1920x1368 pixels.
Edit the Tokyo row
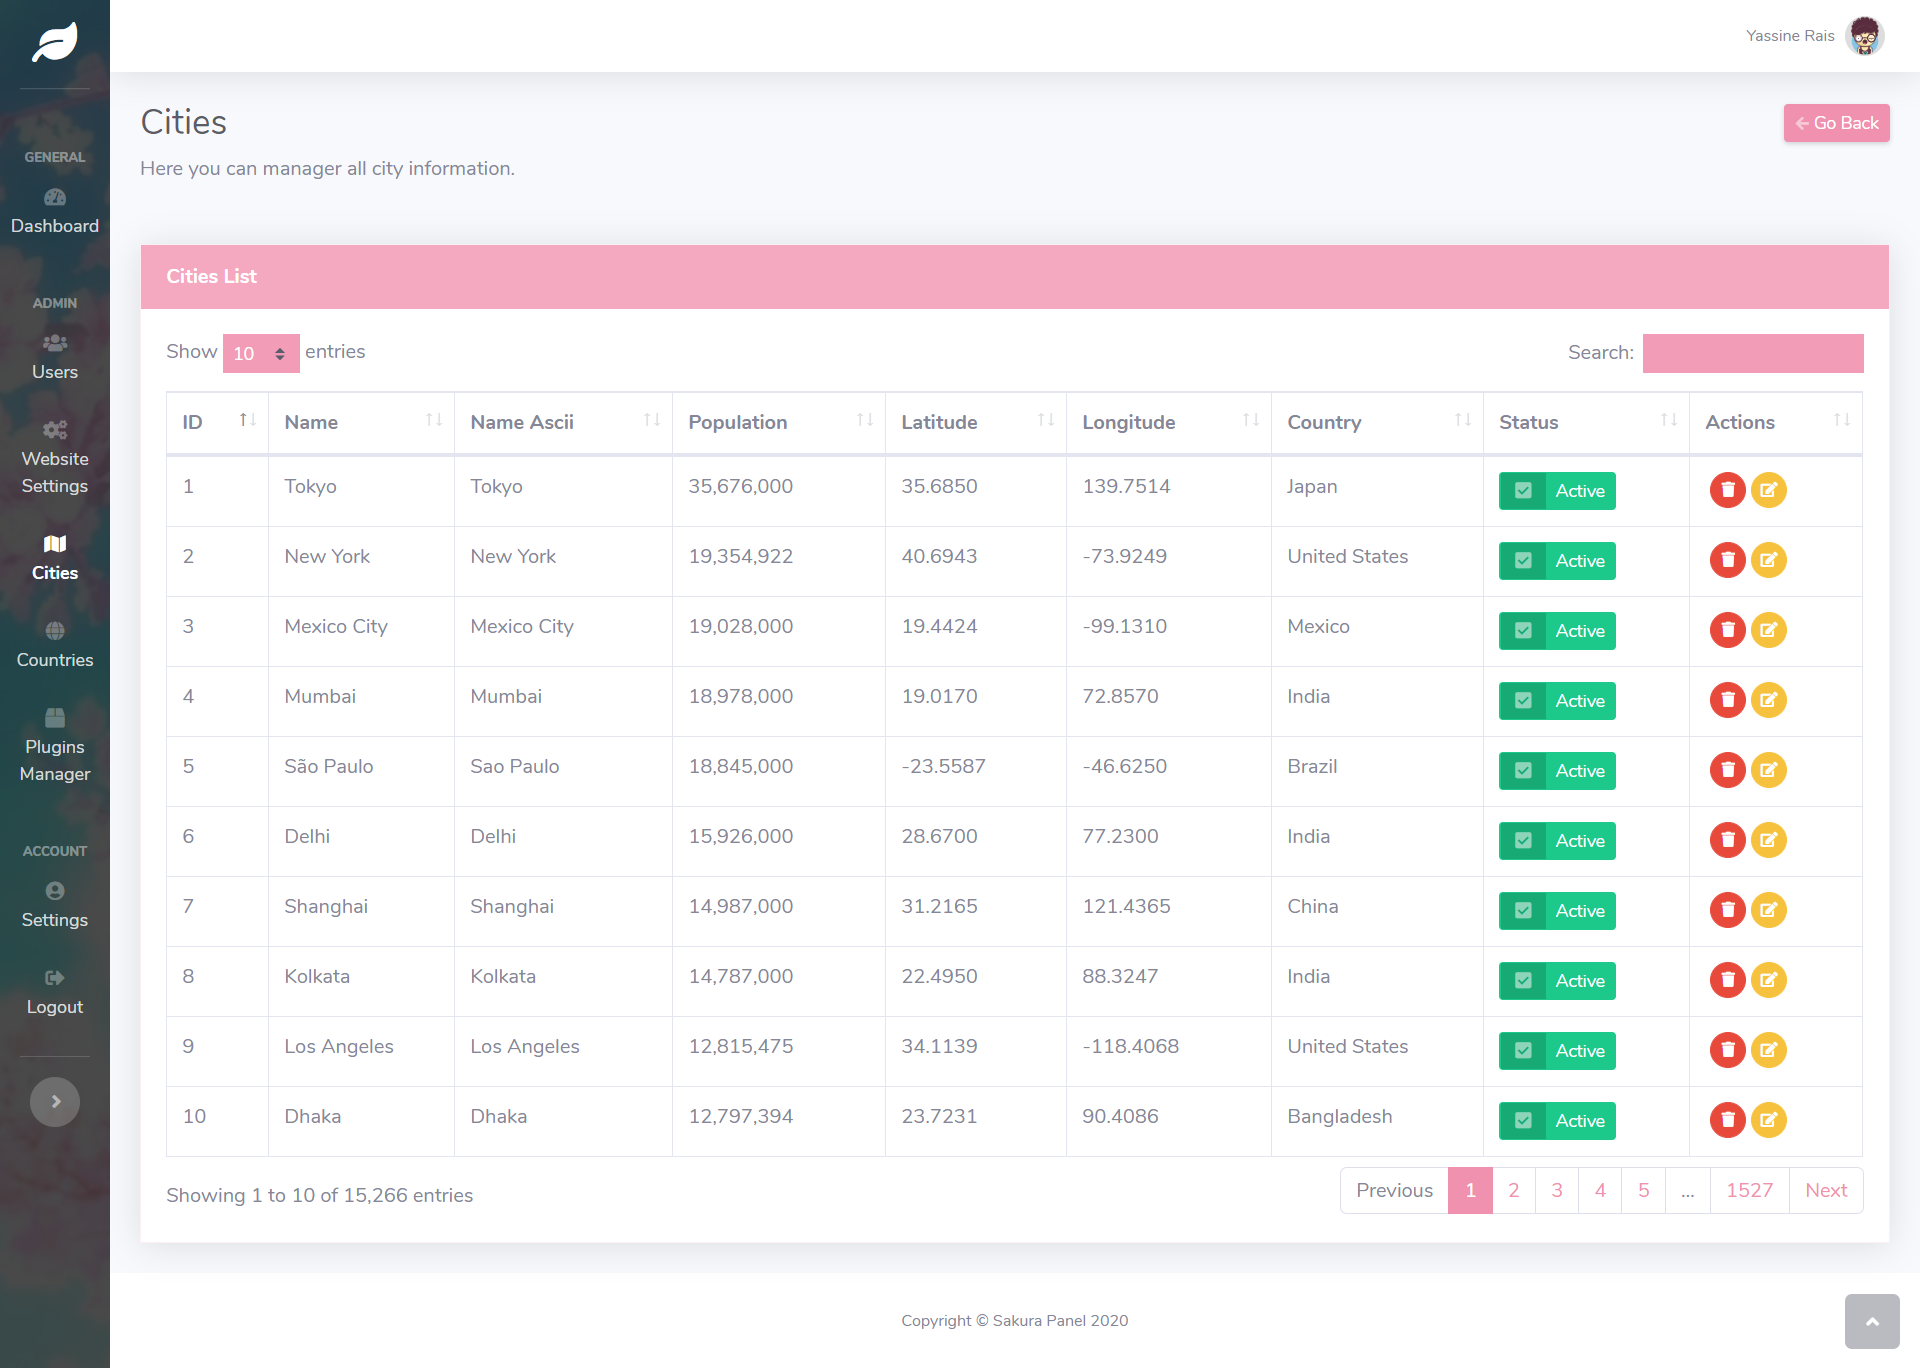click(x=1769, y=490)
